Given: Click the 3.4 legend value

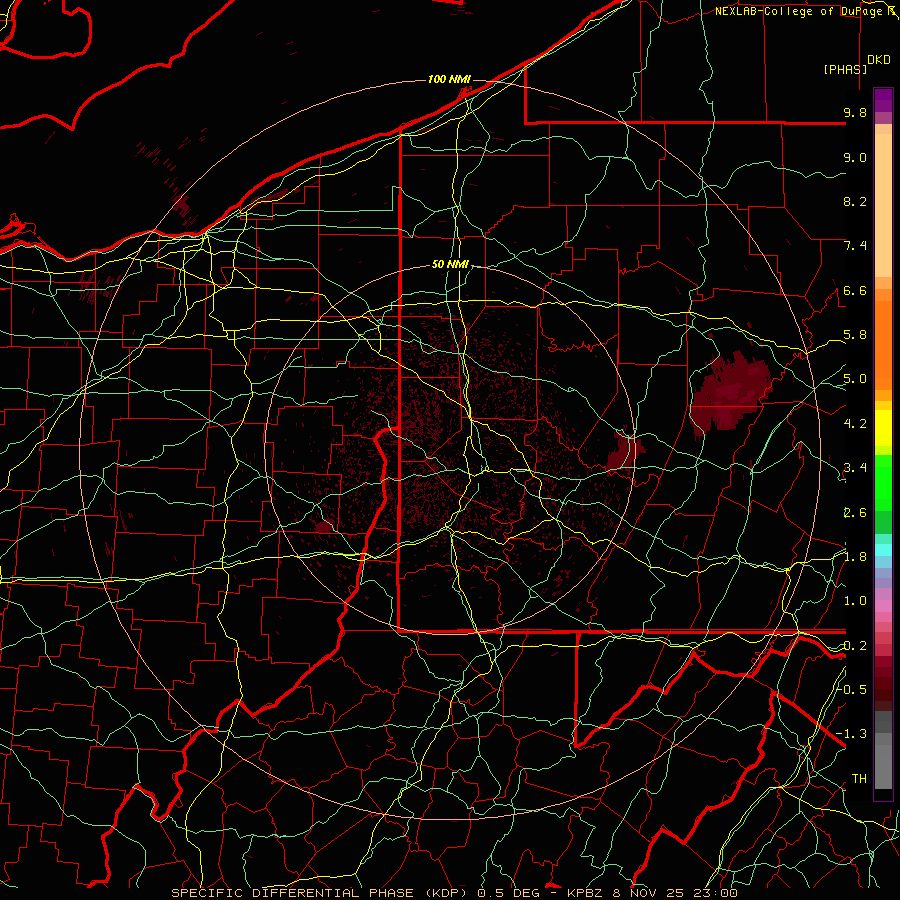Looking at the screenshot, I should coord(855,468).
